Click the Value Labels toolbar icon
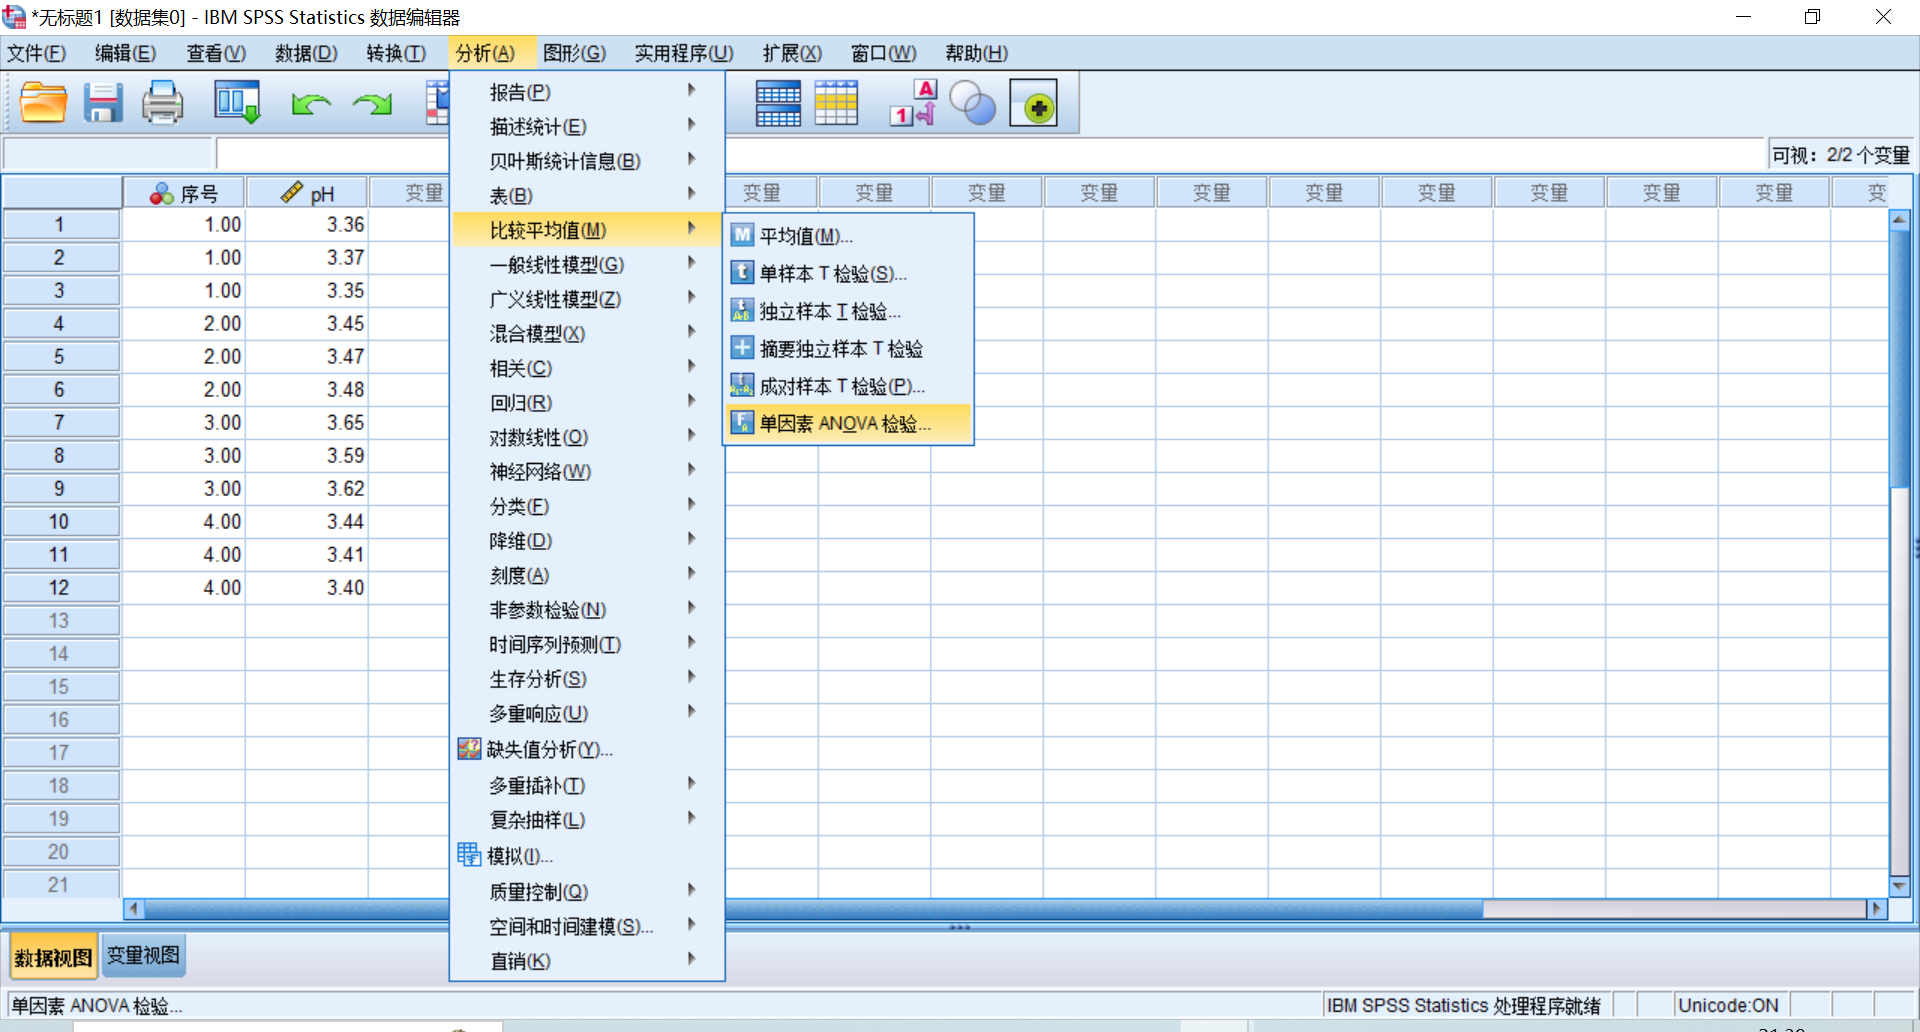This screenshot has width=1920, height=1032. pos(912,104)
